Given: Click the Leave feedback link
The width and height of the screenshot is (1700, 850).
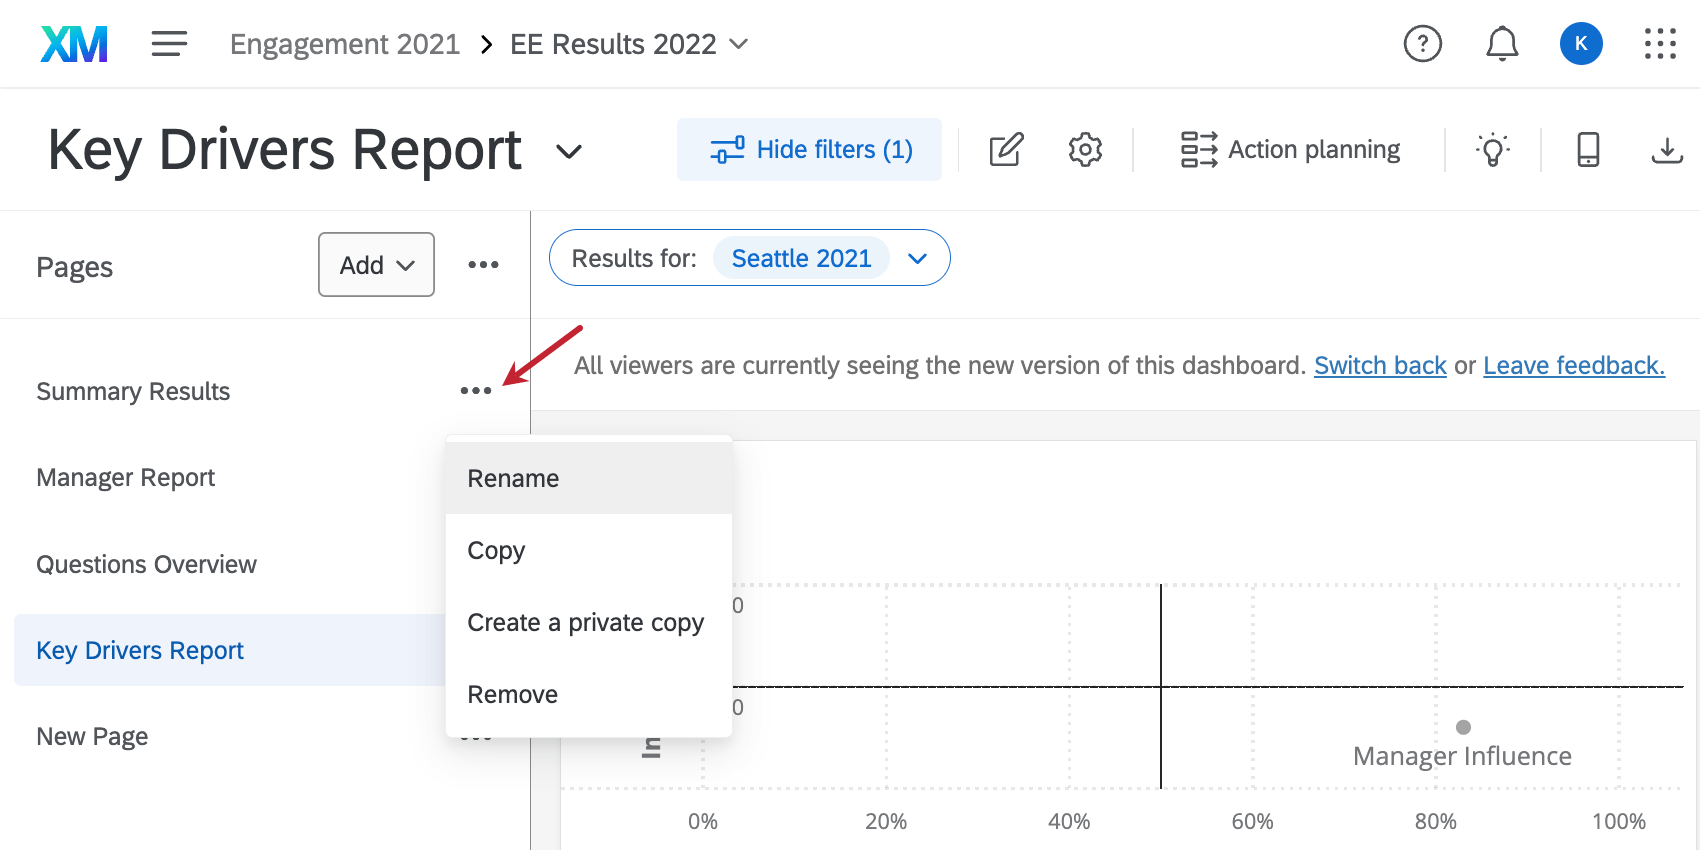Looking at the screenshot, I should click(1573, 366).
